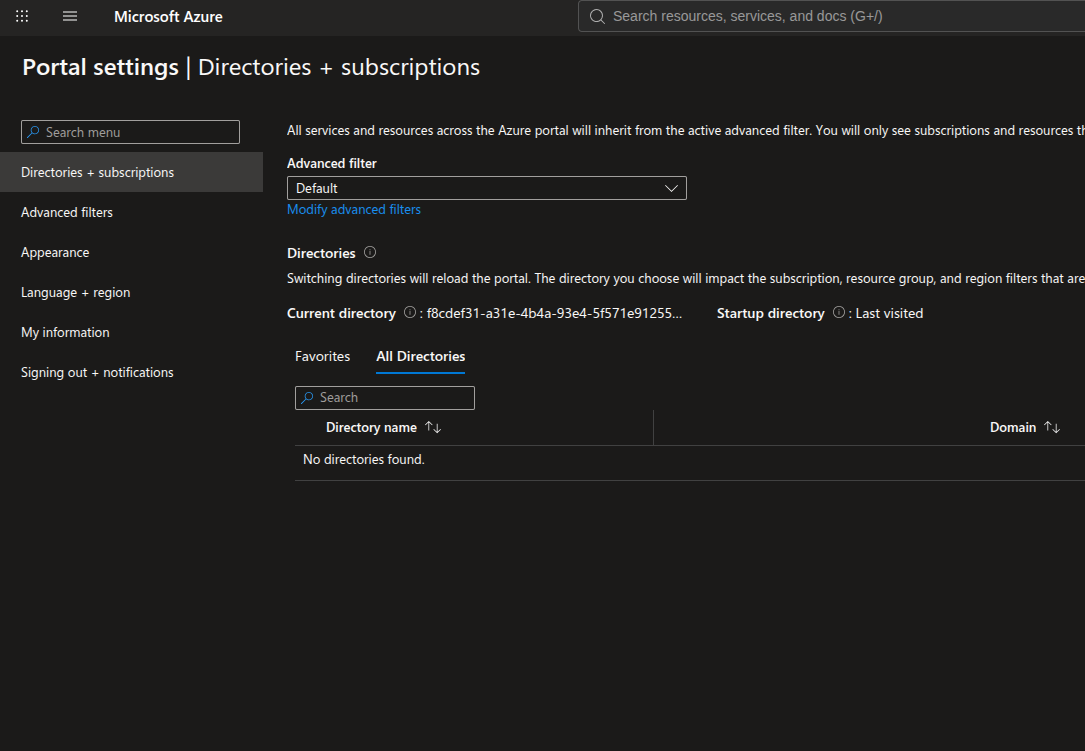
Task: Focus the Search menu input field
Action: pos(130,132)
